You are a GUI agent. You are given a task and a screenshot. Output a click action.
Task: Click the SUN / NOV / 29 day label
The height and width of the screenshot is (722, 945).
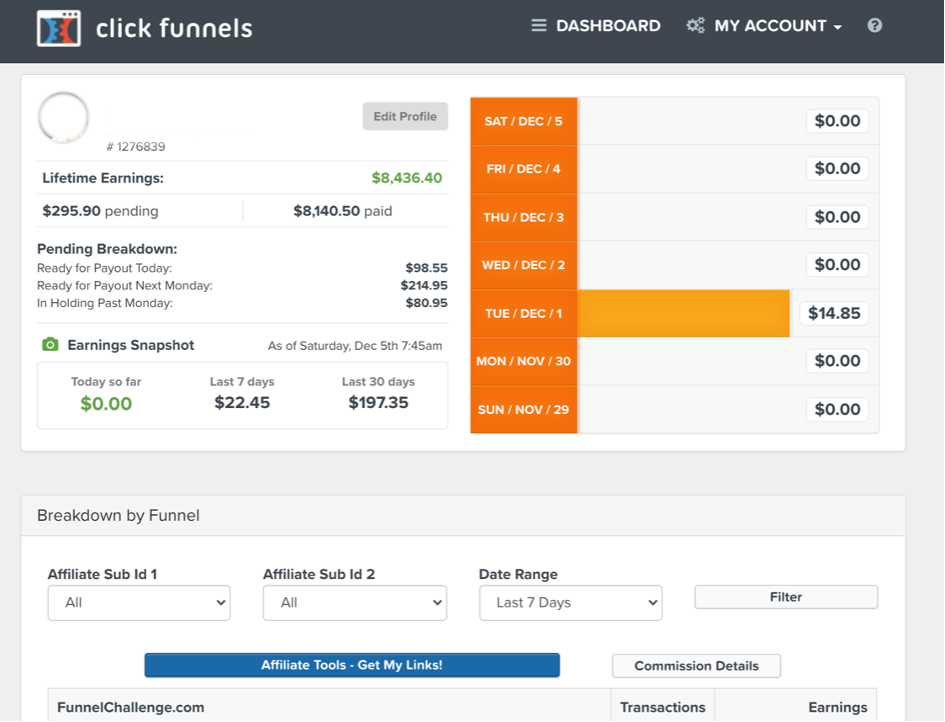click(x=524, y=410)
